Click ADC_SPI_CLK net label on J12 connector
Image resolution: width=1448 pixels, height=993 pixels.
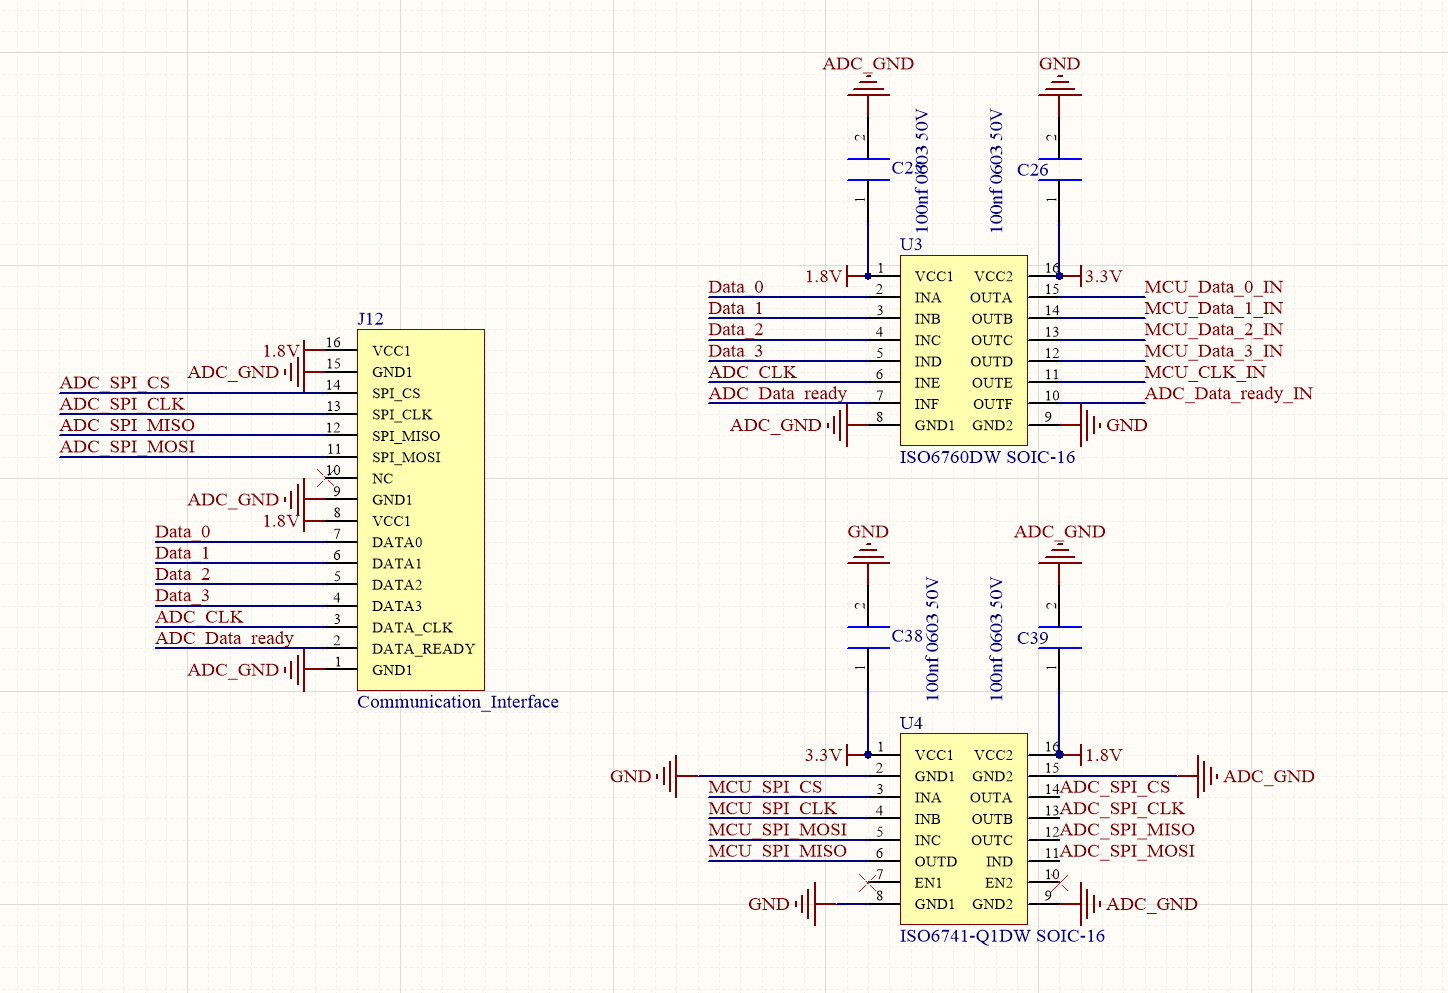122,404
